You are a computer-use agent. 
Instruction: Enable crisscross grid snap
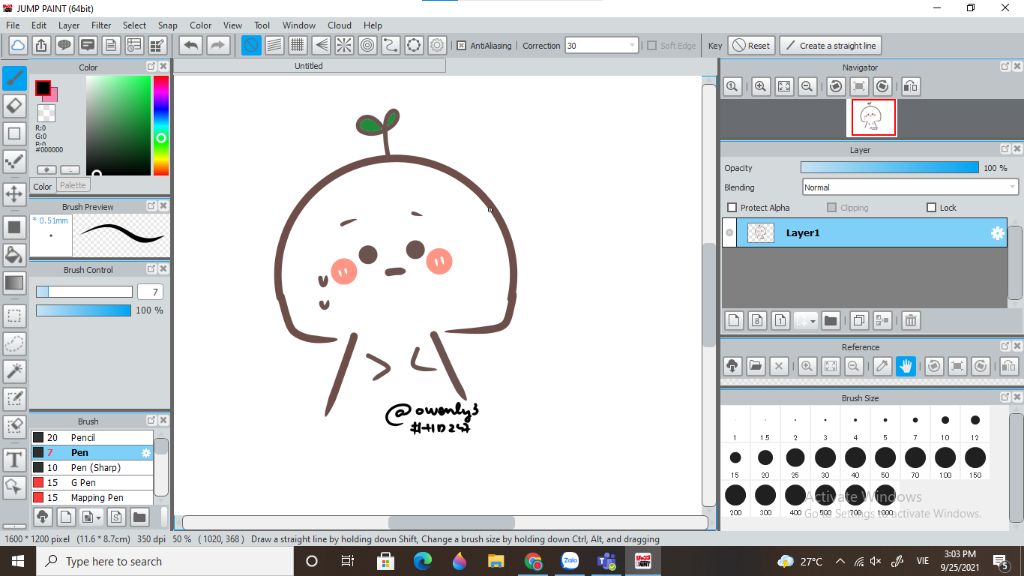297,46
